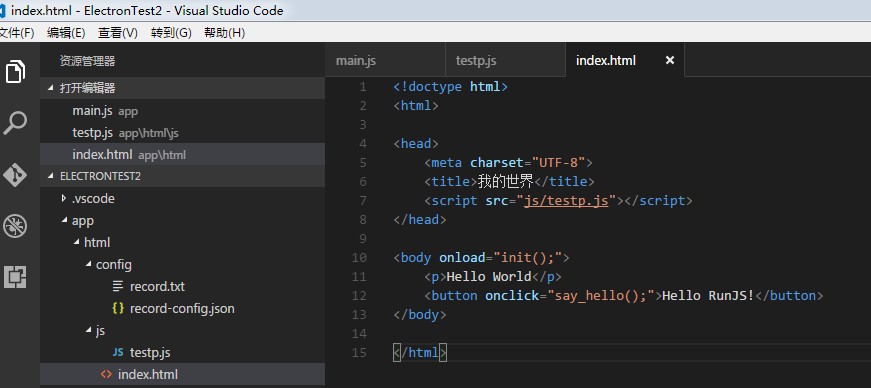871x388 pixels.
Task: Click the Visual Studio Code title bar logo
Action: coord(3,11)
